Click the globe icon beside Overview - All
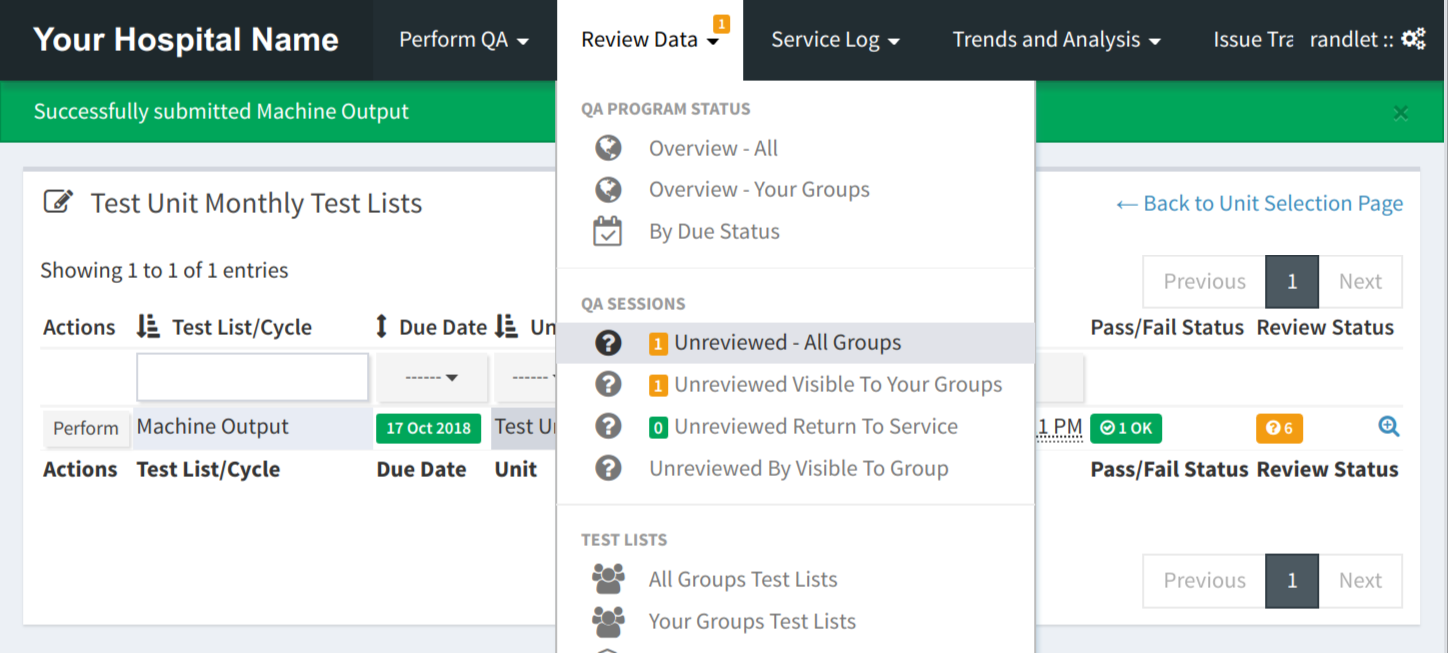 point(608,148)
